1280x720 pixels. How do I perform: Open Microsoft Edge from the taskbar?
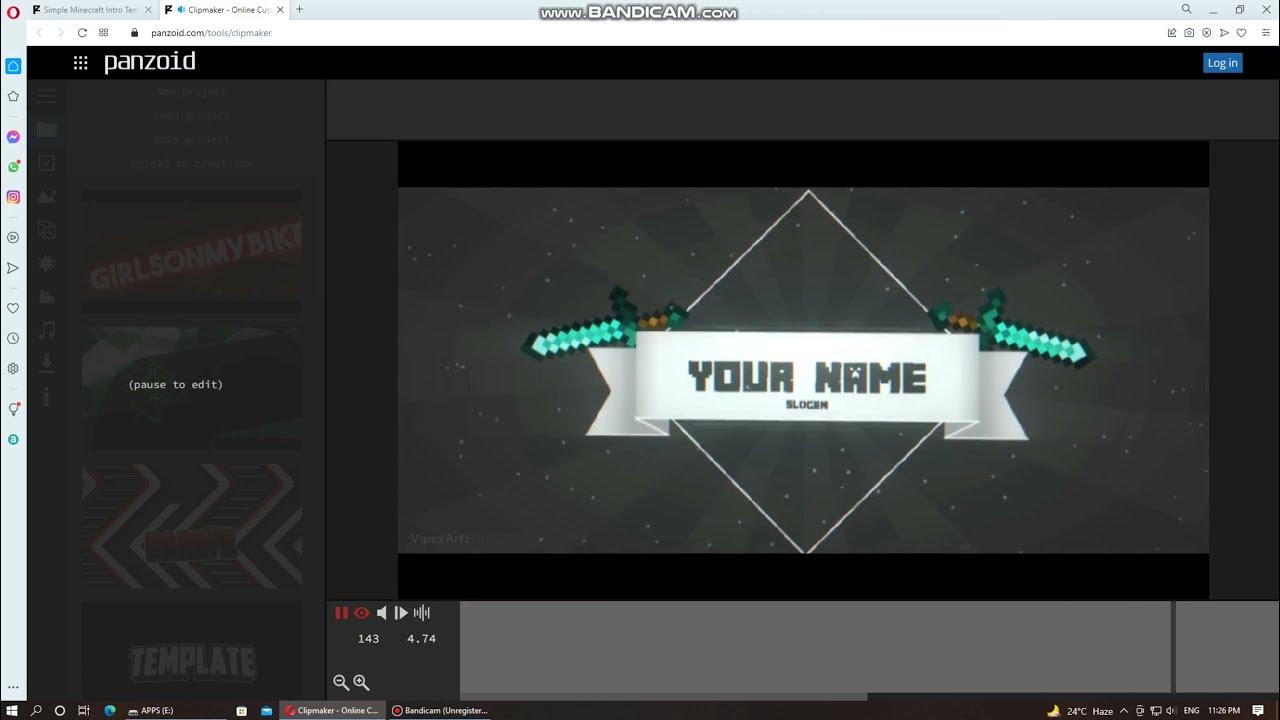(x=110, y=710)
